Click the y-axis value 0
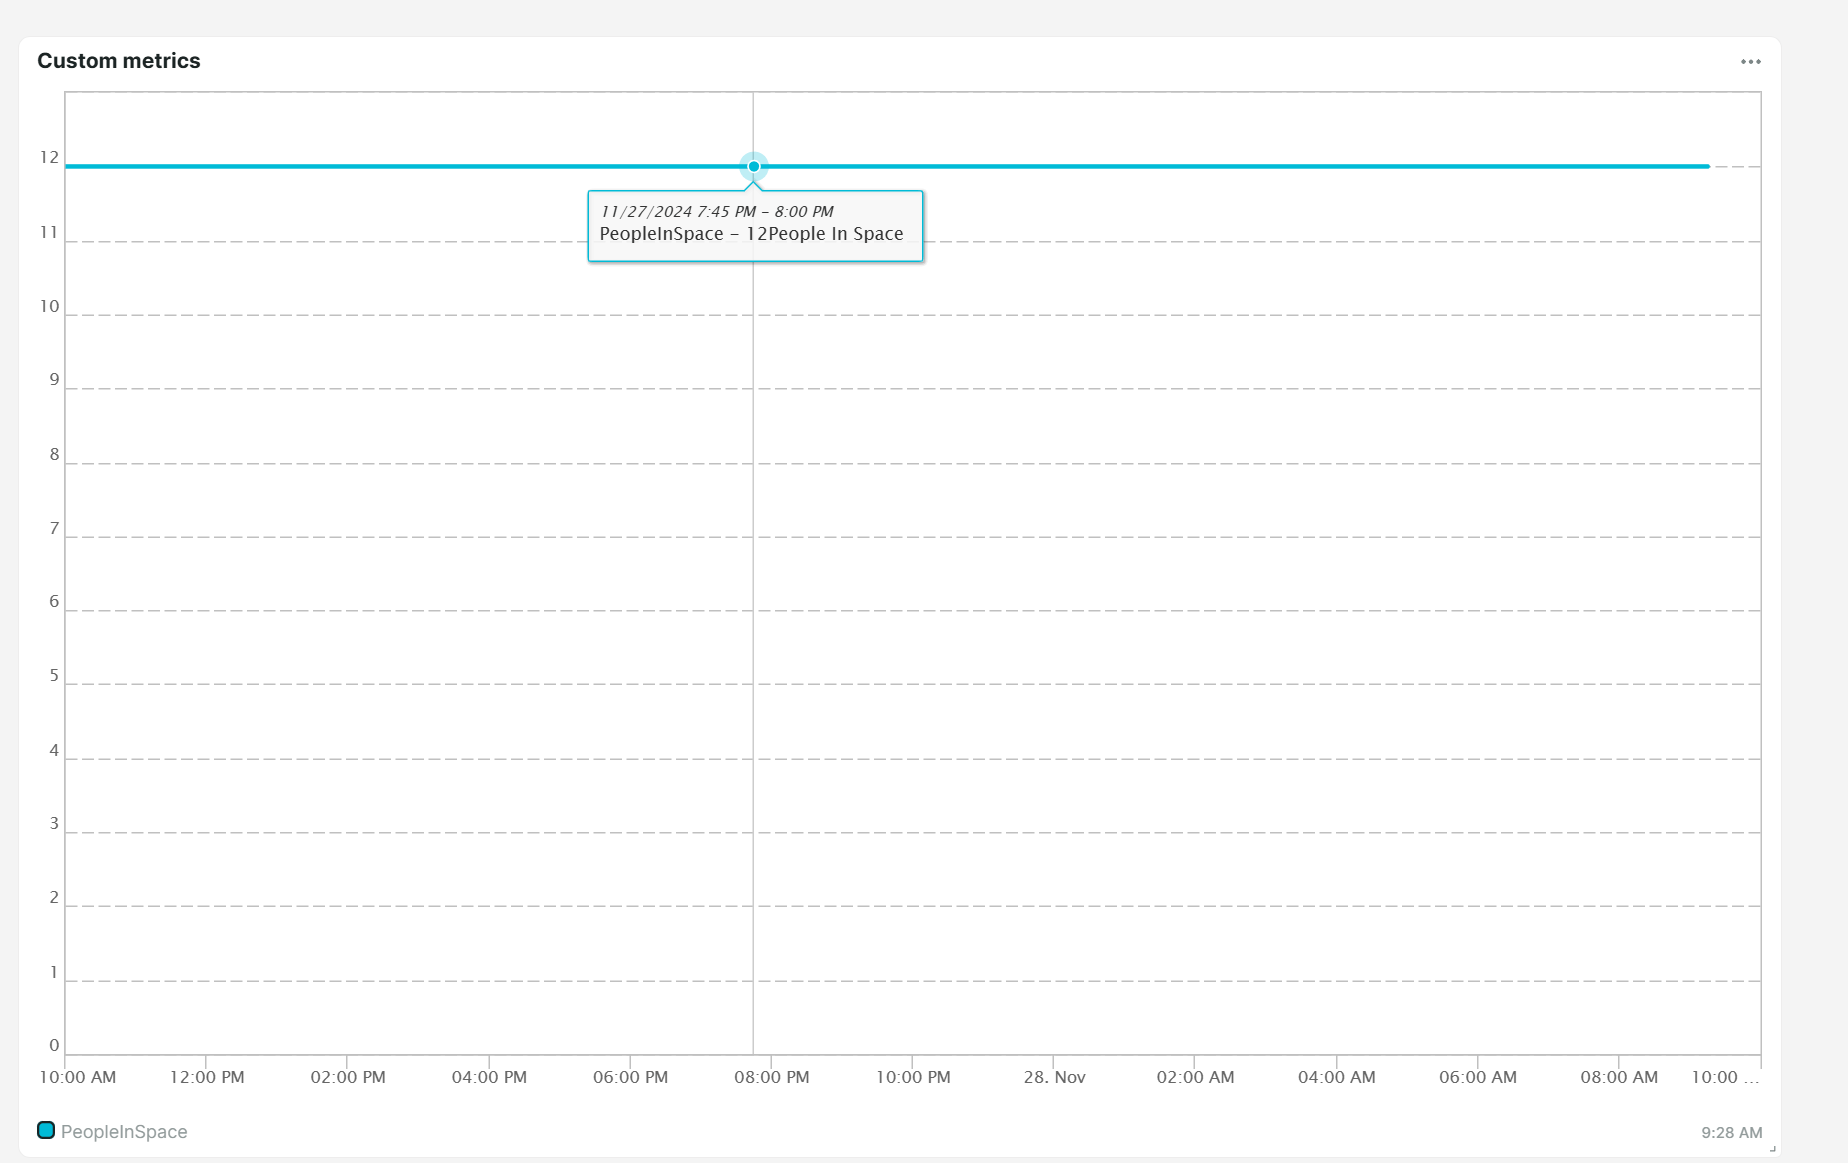 (54, 1045)
